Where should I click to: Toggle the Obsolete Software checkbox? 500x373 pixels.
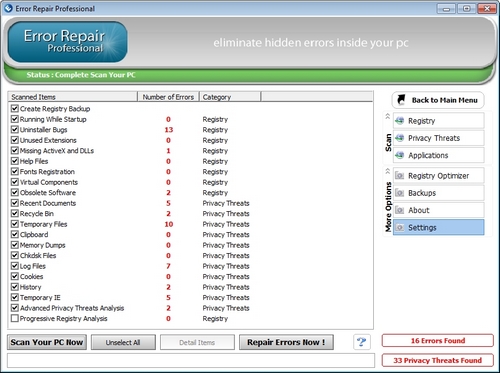coord(14,192)
